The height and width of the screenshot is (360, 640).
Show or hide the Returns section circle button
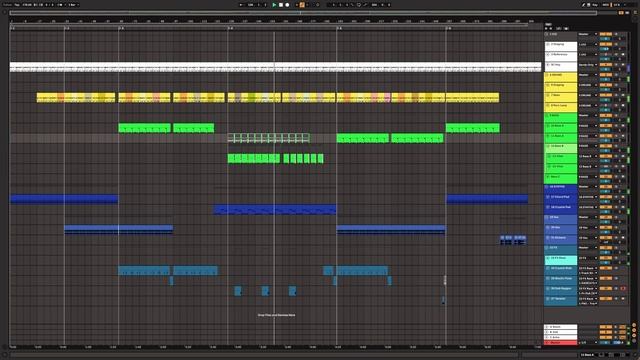pyautogui.click(x=634, y=331)
